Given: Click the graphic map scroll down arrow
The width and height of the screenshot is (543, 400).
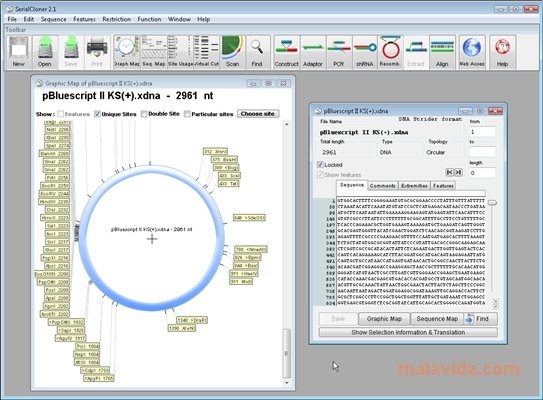Looking at the screenshot, I should coord(286,383).
